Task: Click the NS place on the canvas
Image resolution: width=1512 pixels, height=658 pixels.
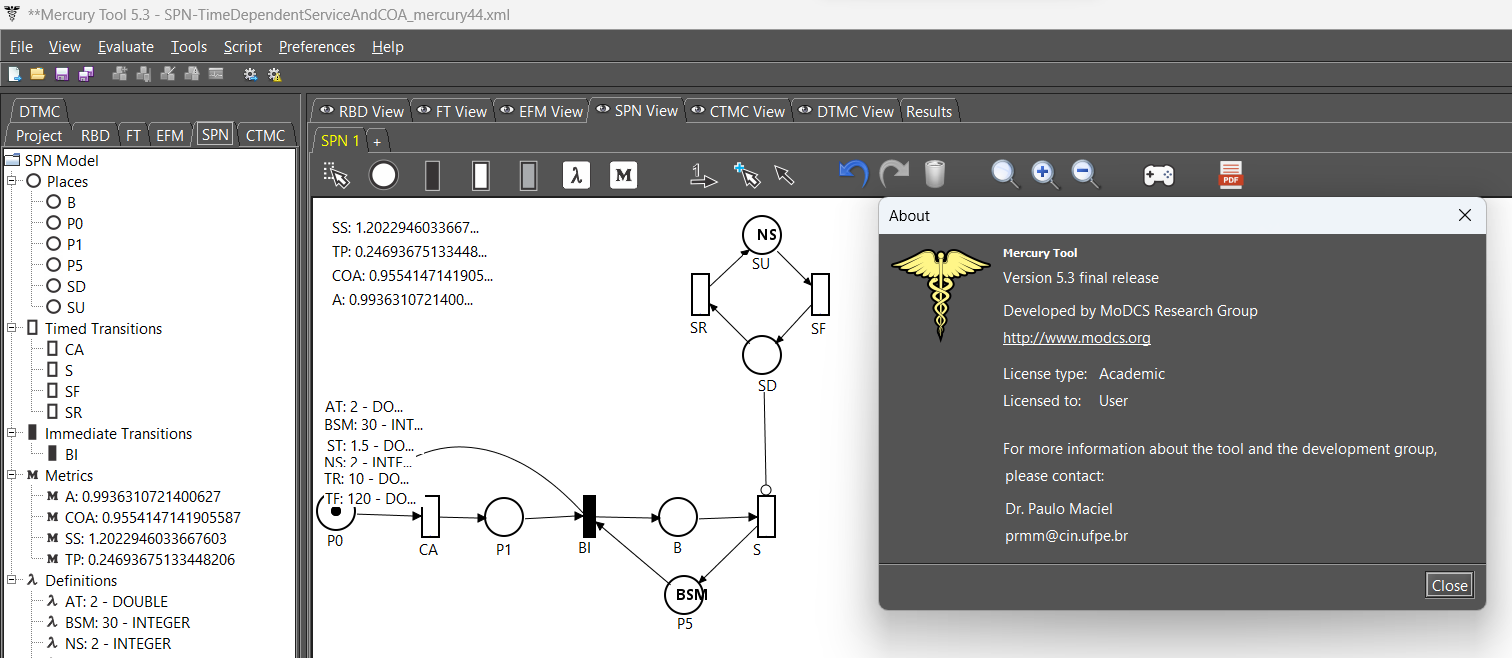Action: click(x=761, y=235)
